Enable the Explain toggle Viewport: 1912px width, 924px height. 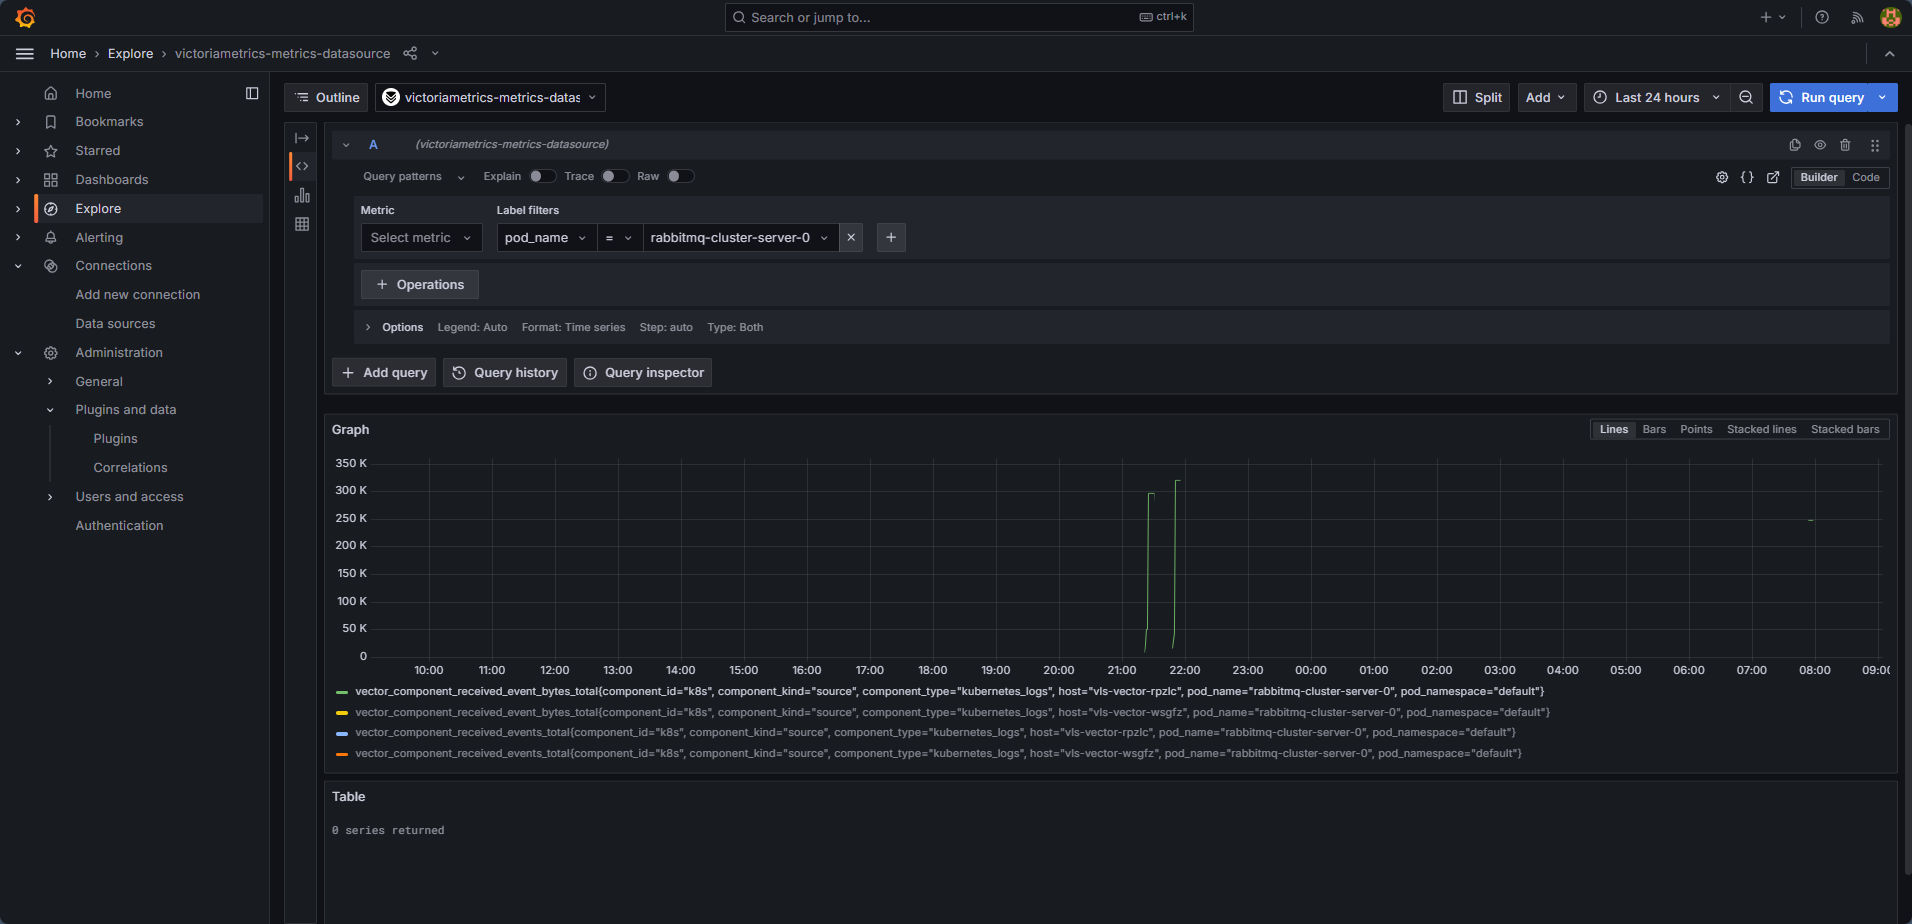click(x=544, y=175)
